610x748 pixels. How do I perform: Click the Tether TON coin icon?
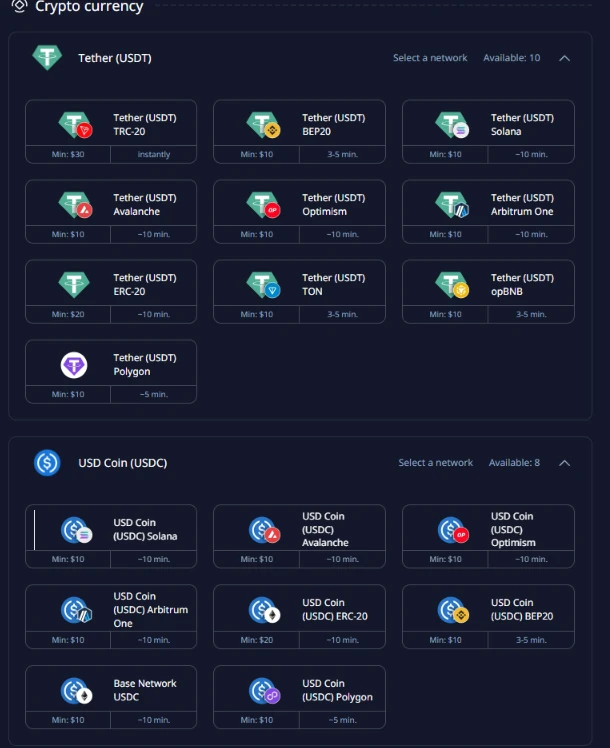pyautogui.click(x=263, y=284)
